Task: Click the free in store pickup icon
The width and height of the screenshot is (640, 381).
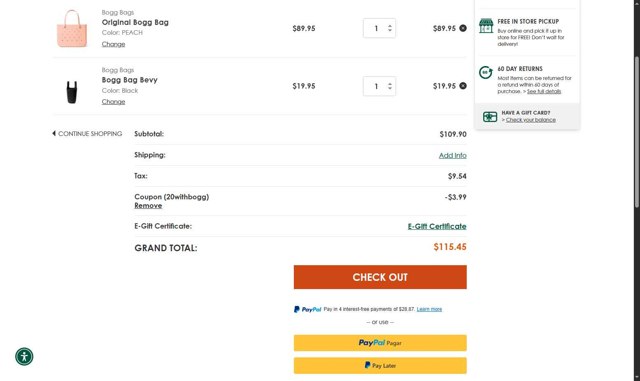Action: pos(486,26)
